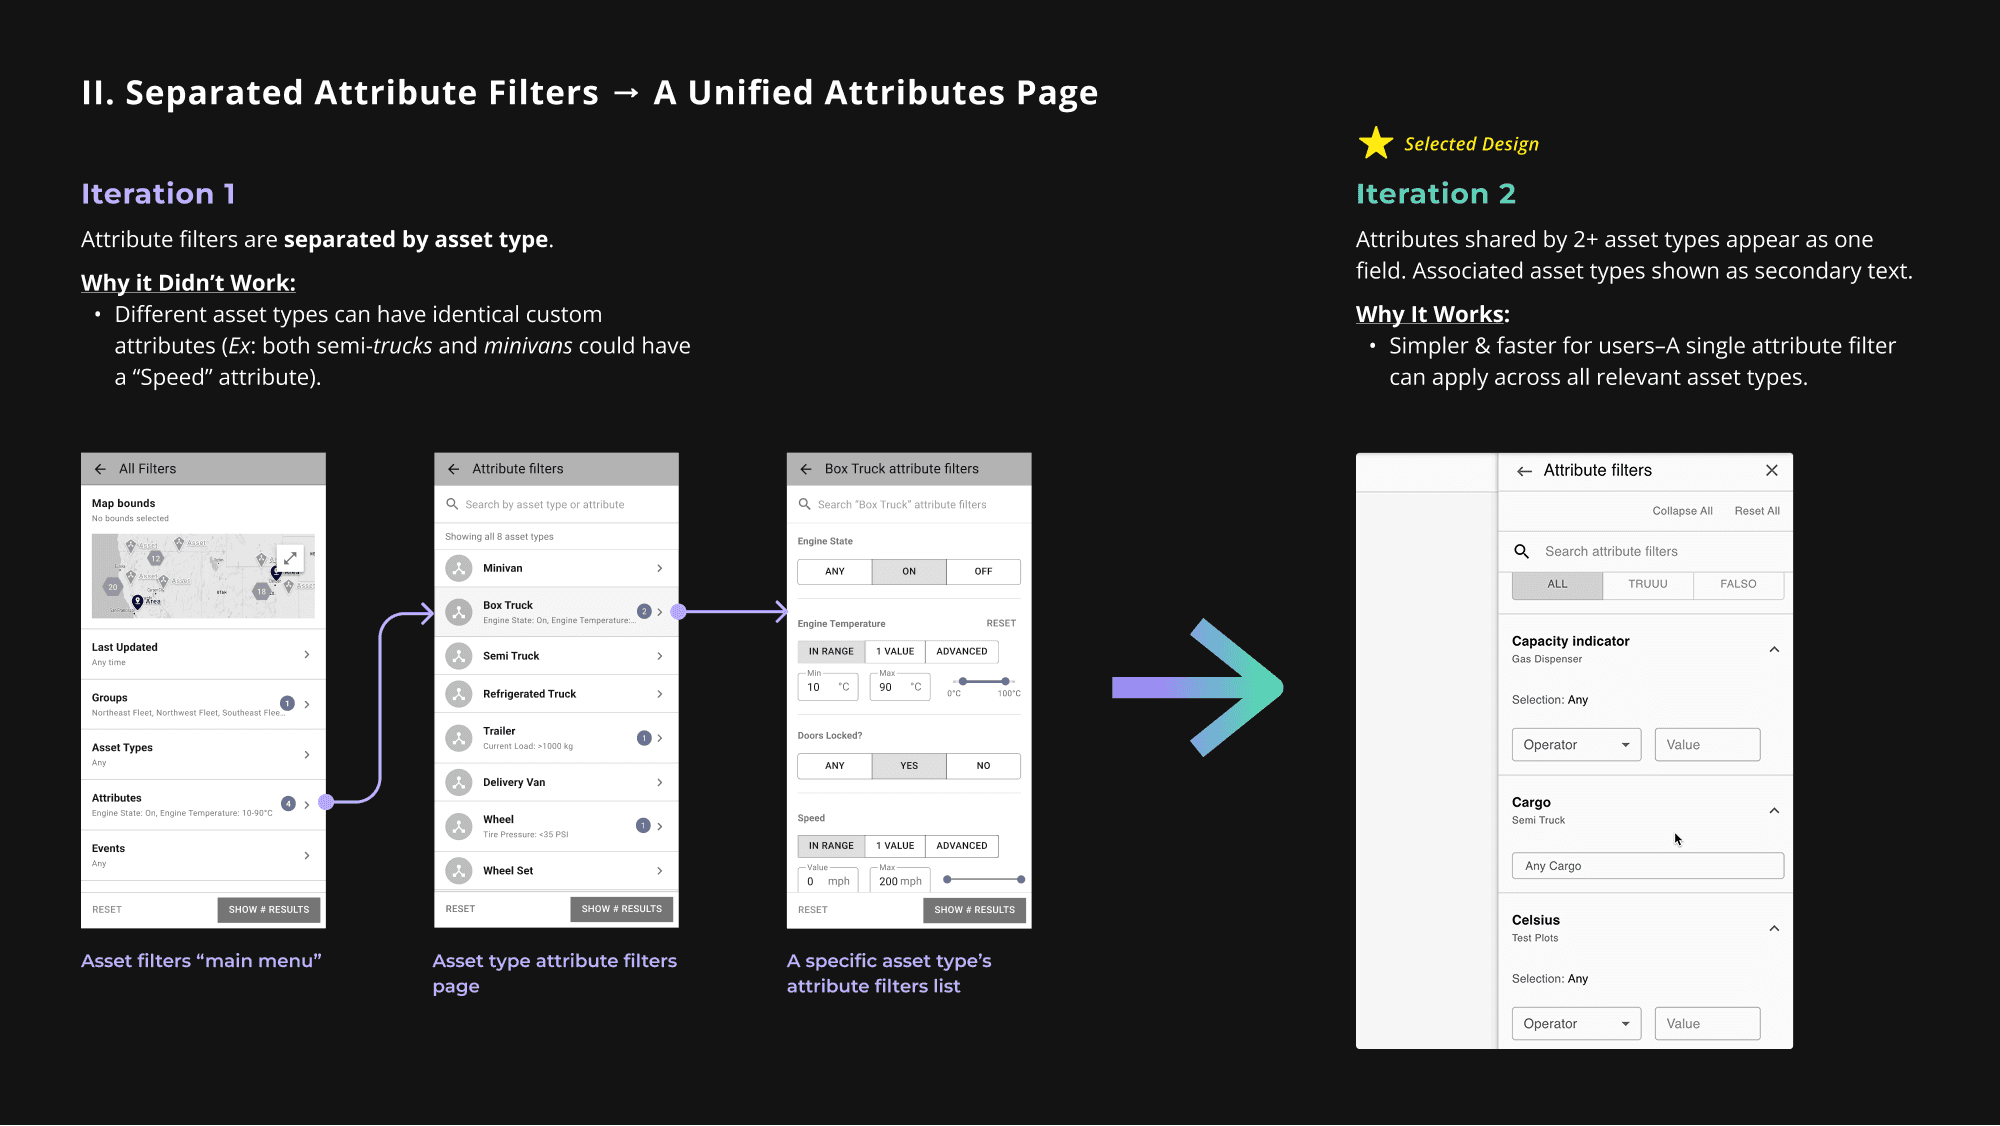
Task: Collapse the Celsius section chevron
Action: coord(1774,928)
